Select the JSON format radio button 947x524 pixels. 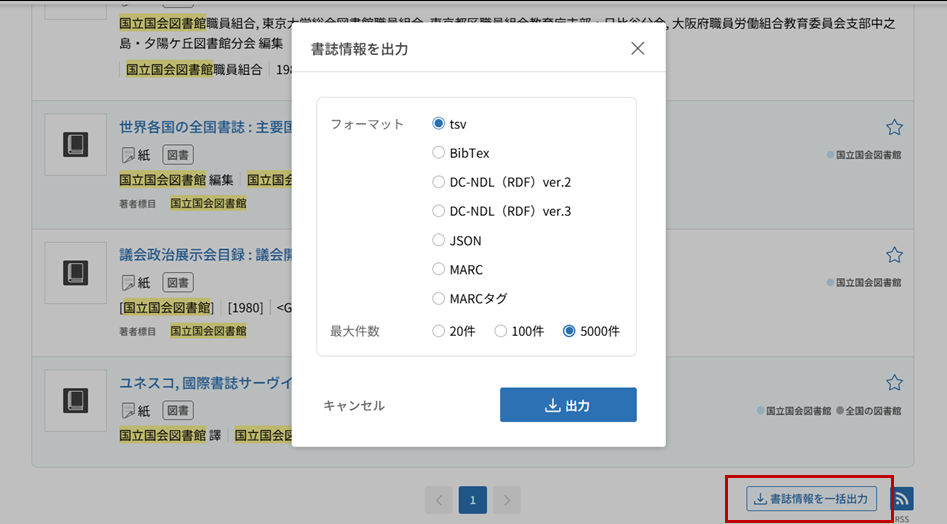[x=438, y=240]
